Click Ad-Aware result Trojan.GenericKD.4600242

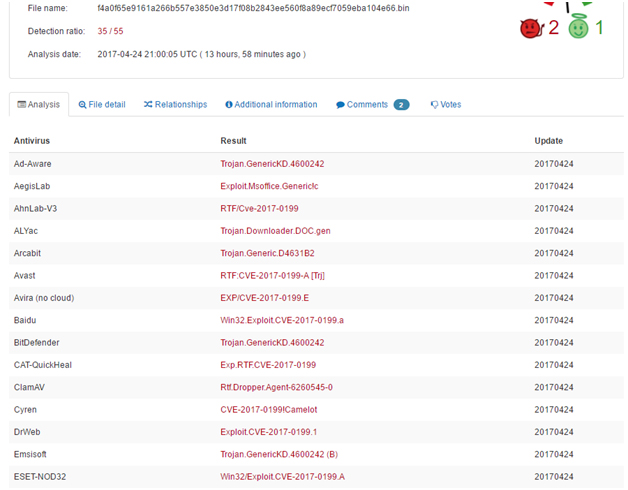(x=272, y=164)
